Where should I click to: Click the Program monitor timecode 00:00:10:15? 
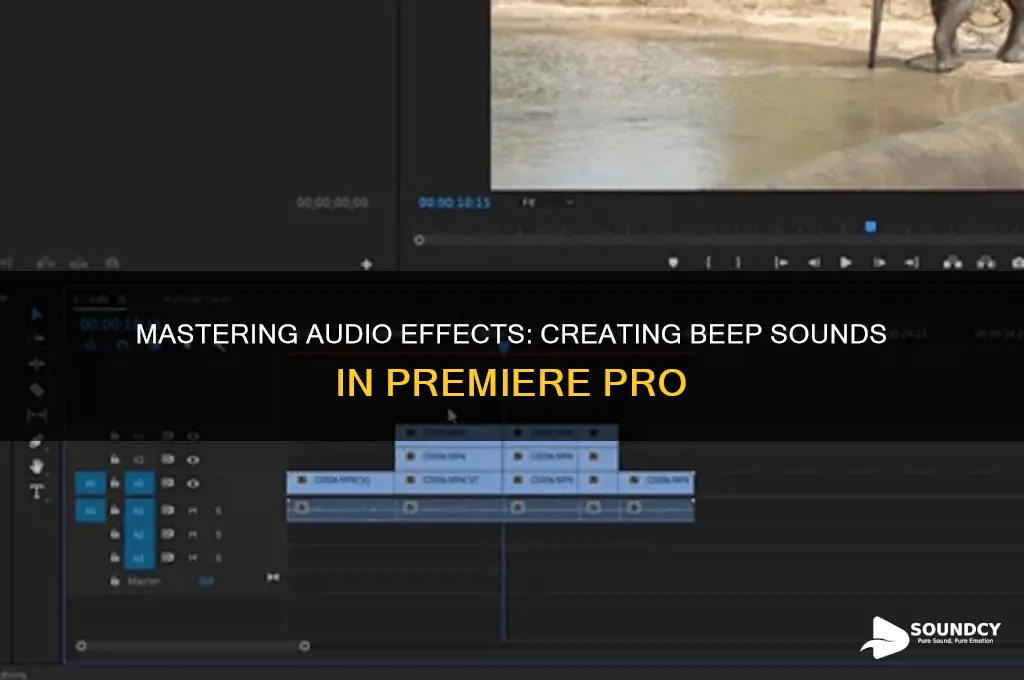tap(455, 202)
